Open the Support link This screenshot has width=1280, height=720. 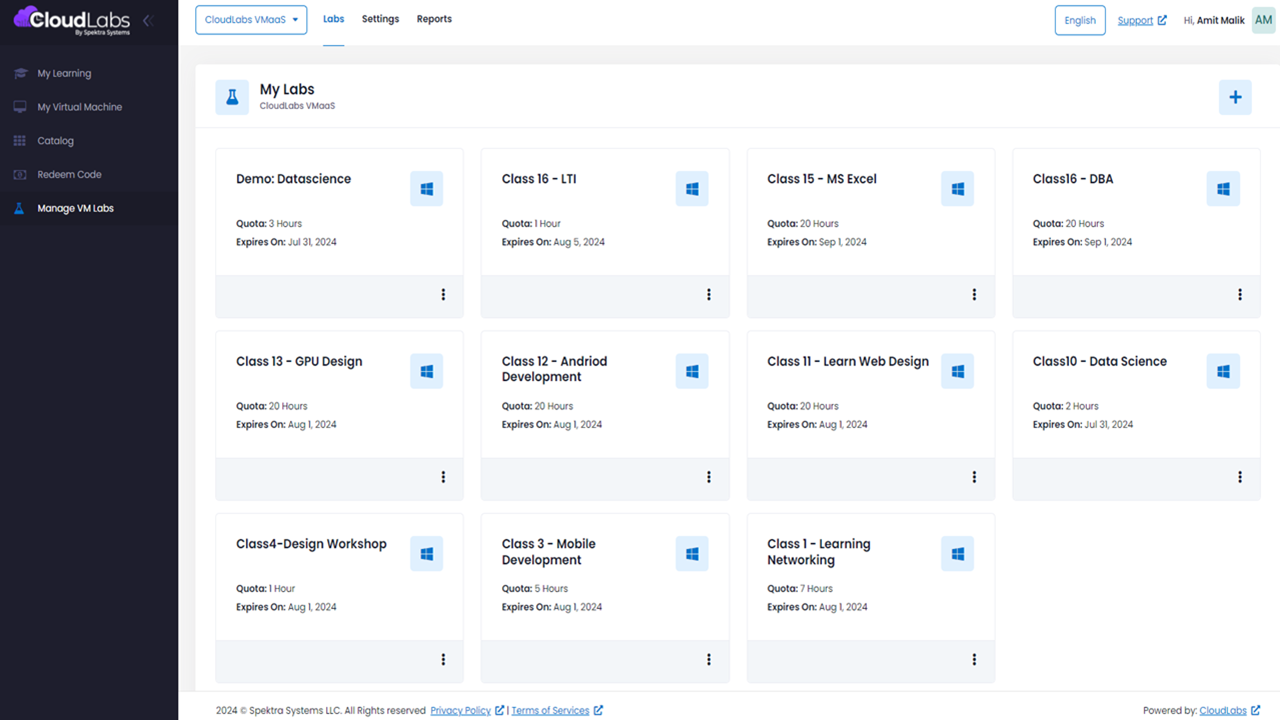pos(1142,20)
